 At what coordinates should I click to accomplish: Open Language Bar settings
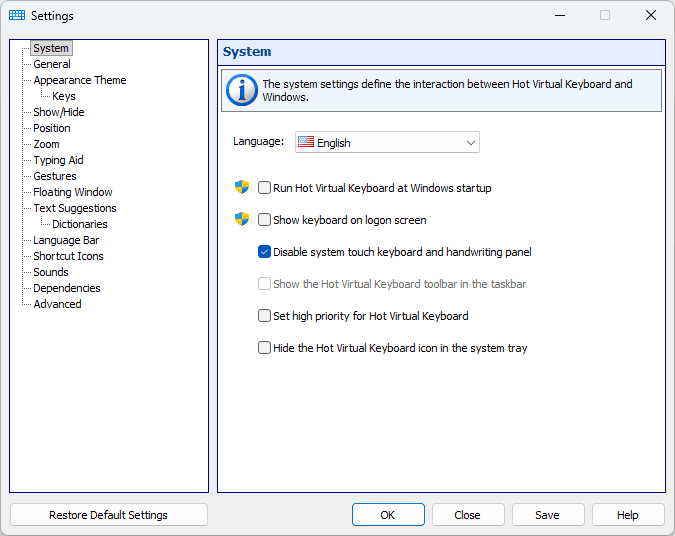pos(66,240)
